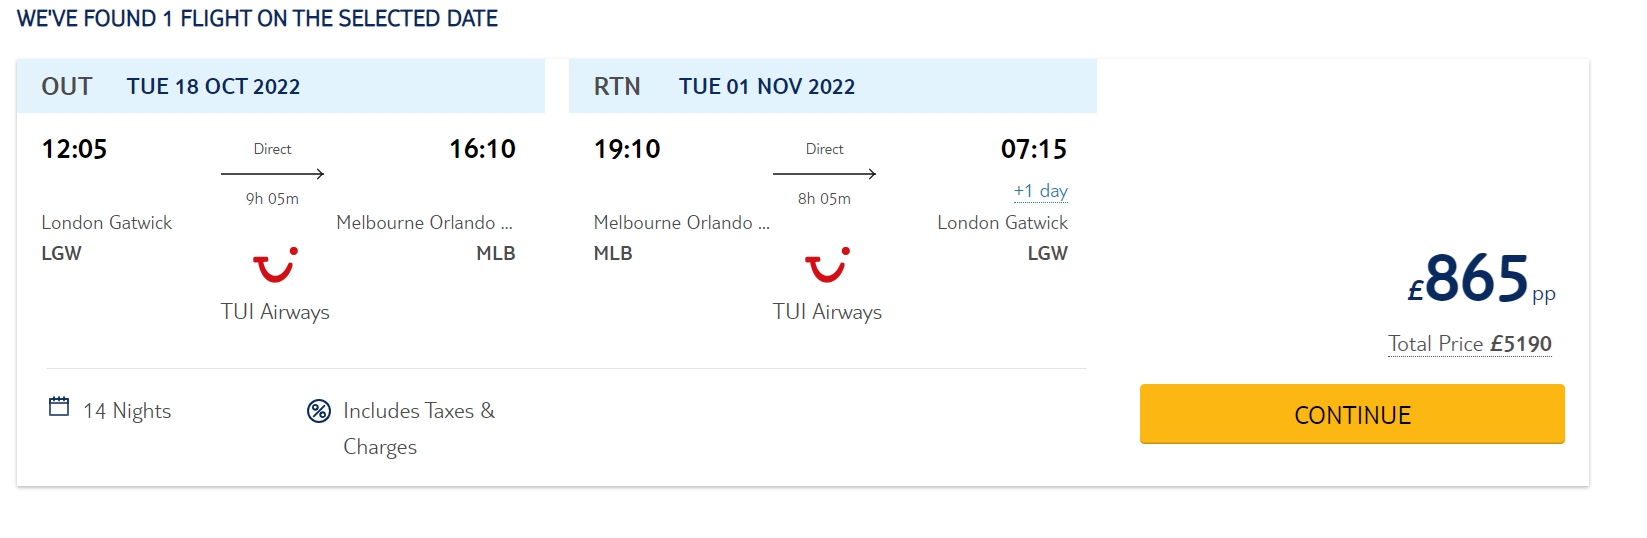Viewport: 1647px width, 538px height.
Task: Click the 16:10 outbound arrival time
Action: [482, 149]
